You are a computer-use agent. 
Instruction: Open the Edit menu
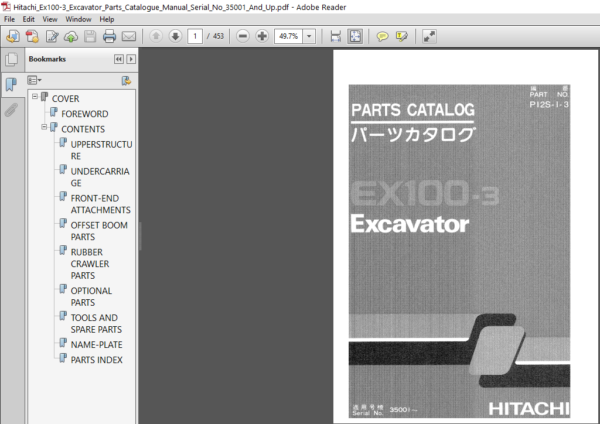click(28, 19)
